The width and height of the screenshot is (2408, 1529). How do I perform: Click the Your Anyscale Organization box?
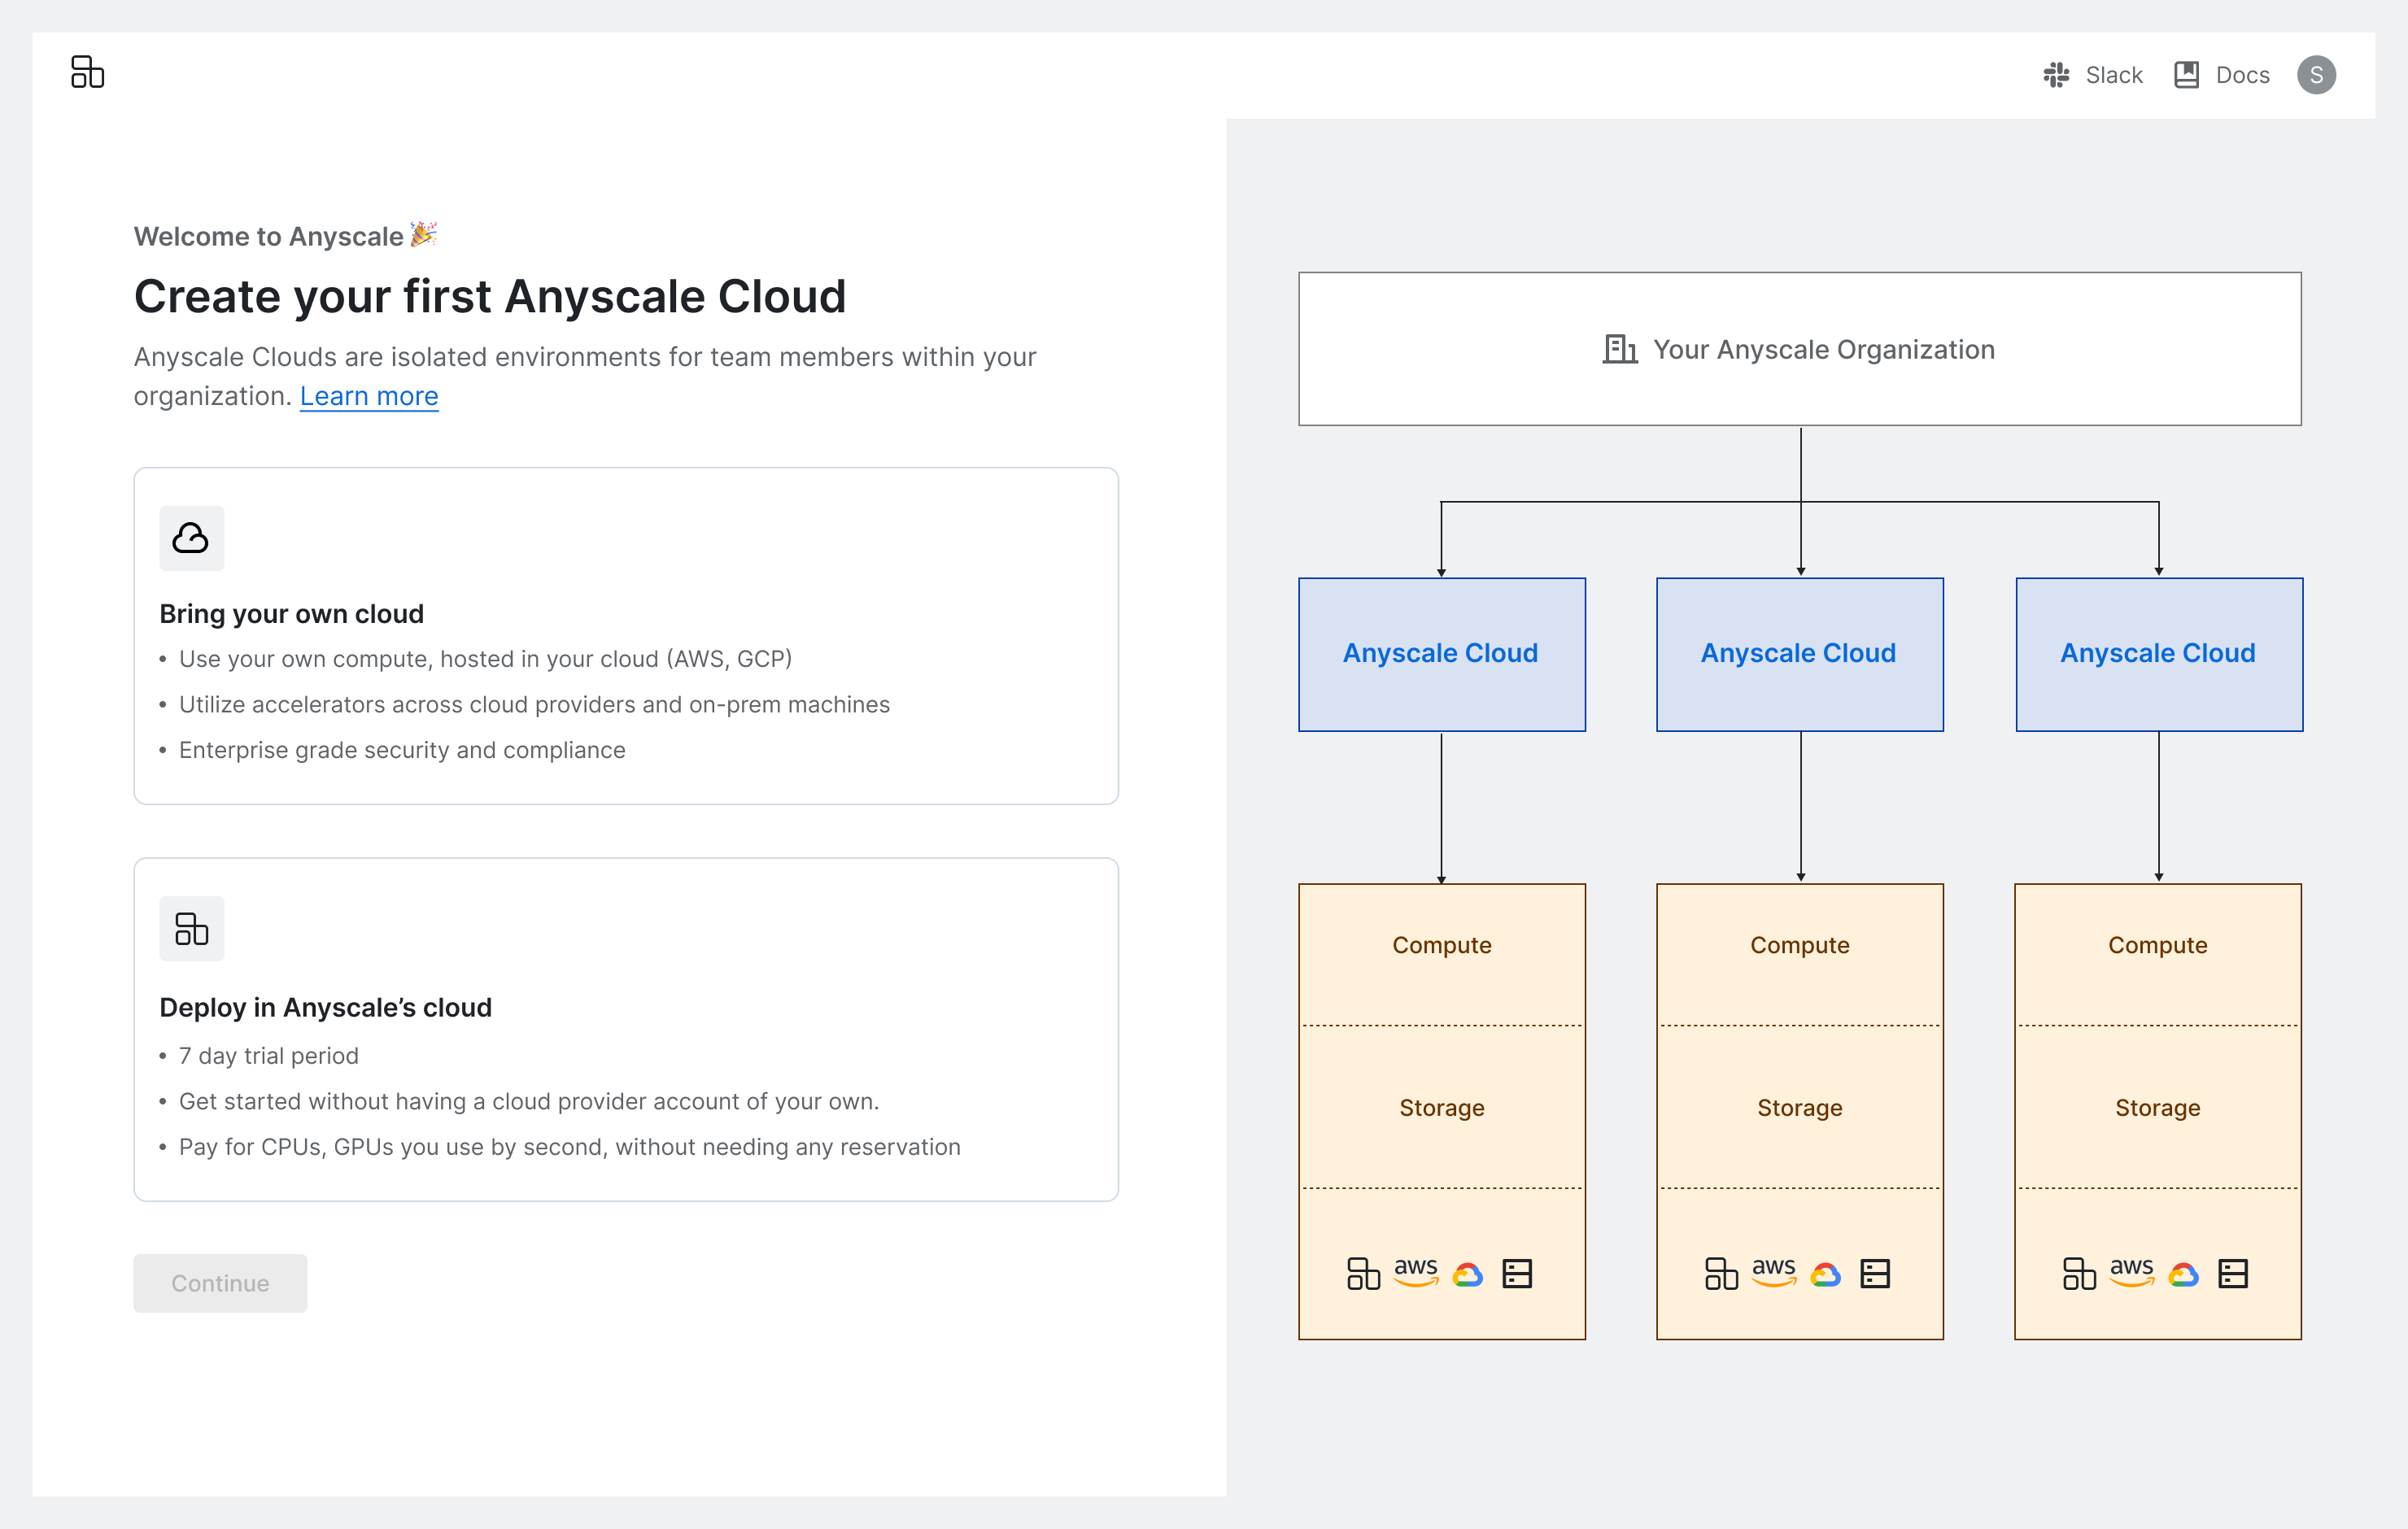(x=1799, y=349)
